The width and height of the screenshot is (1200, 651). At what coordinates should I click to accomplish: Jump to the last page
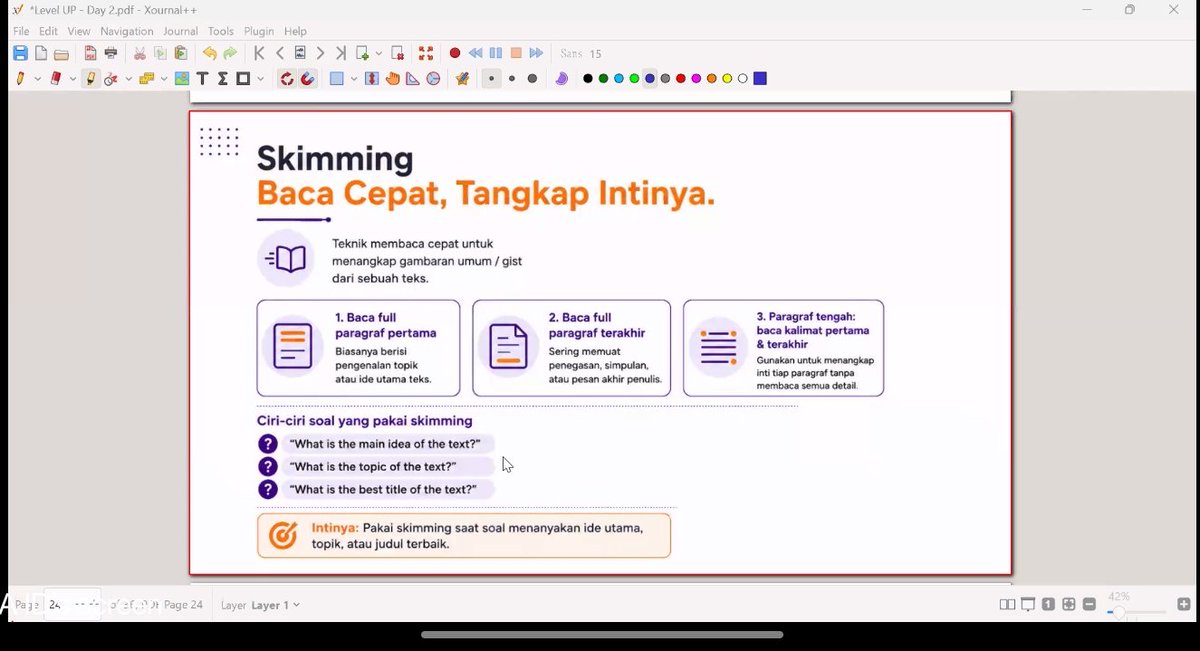tap(341, 53)
